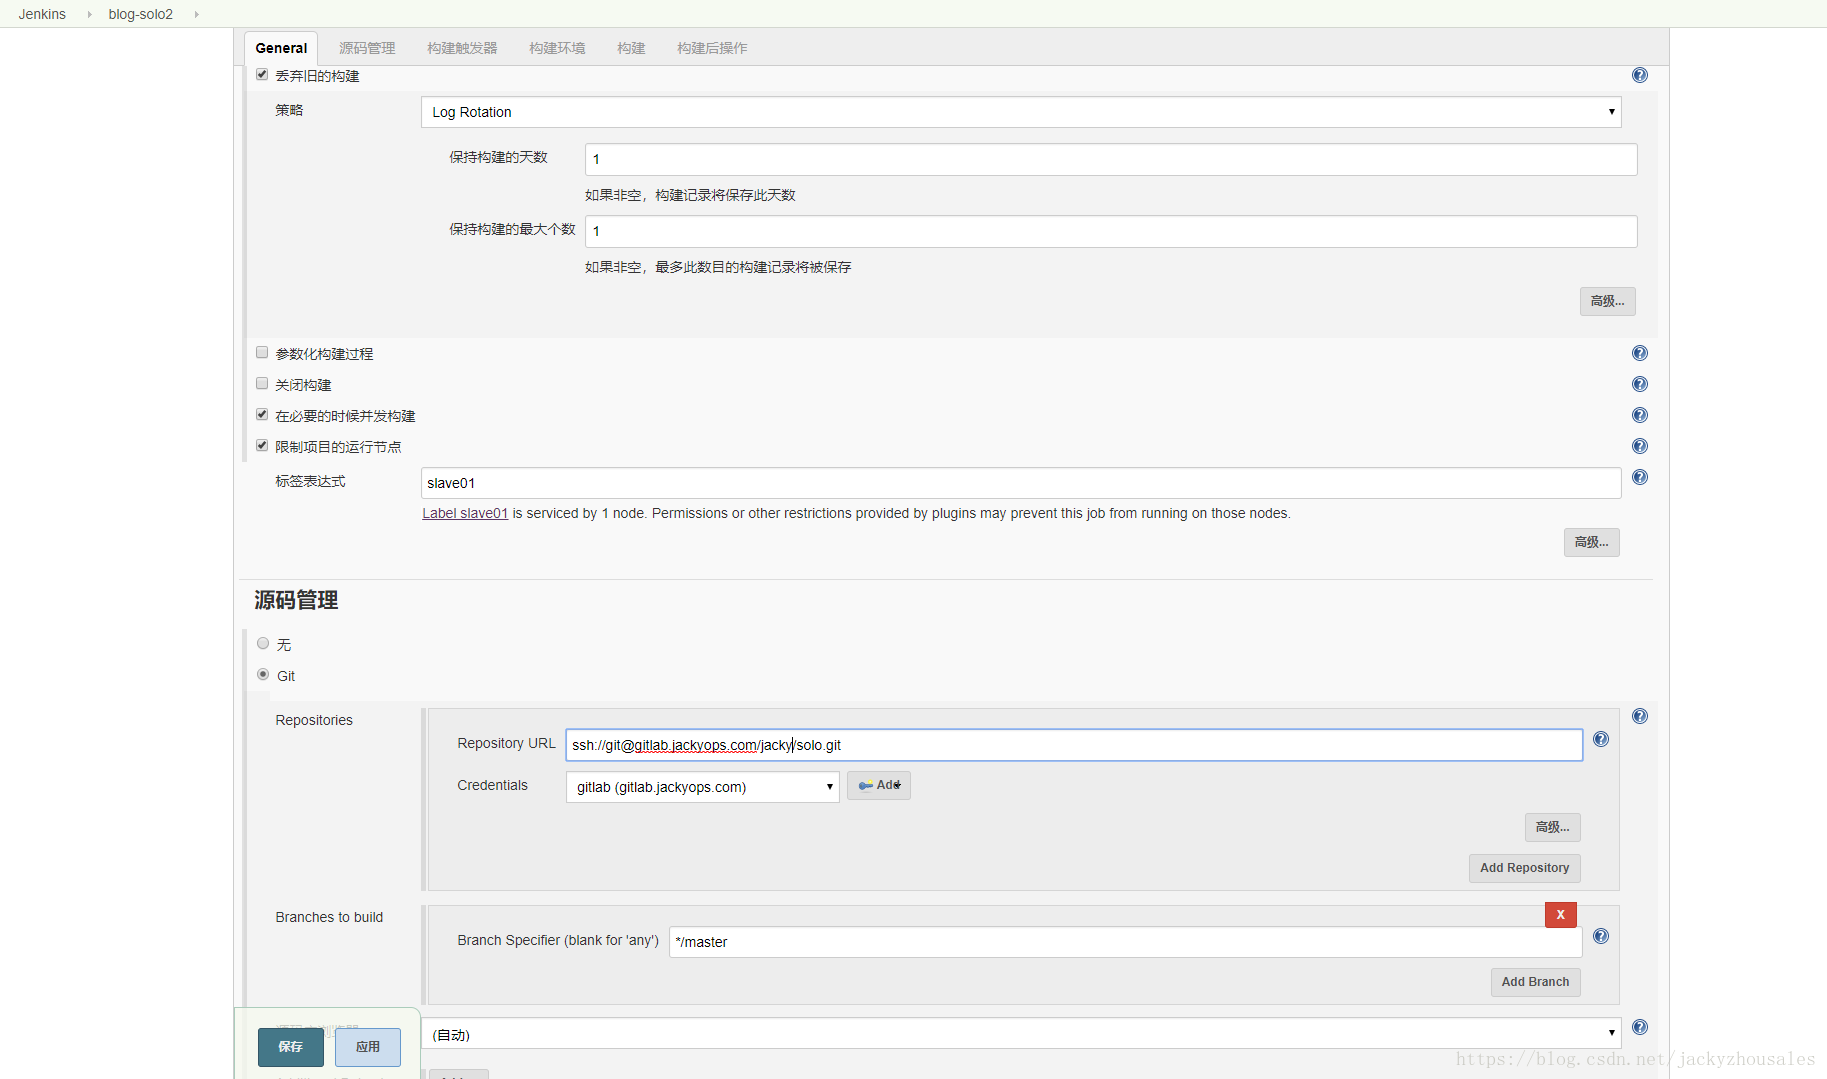Click the 应用 apply button
Screen dimensions: 1827x1079
coord(368,1047)
